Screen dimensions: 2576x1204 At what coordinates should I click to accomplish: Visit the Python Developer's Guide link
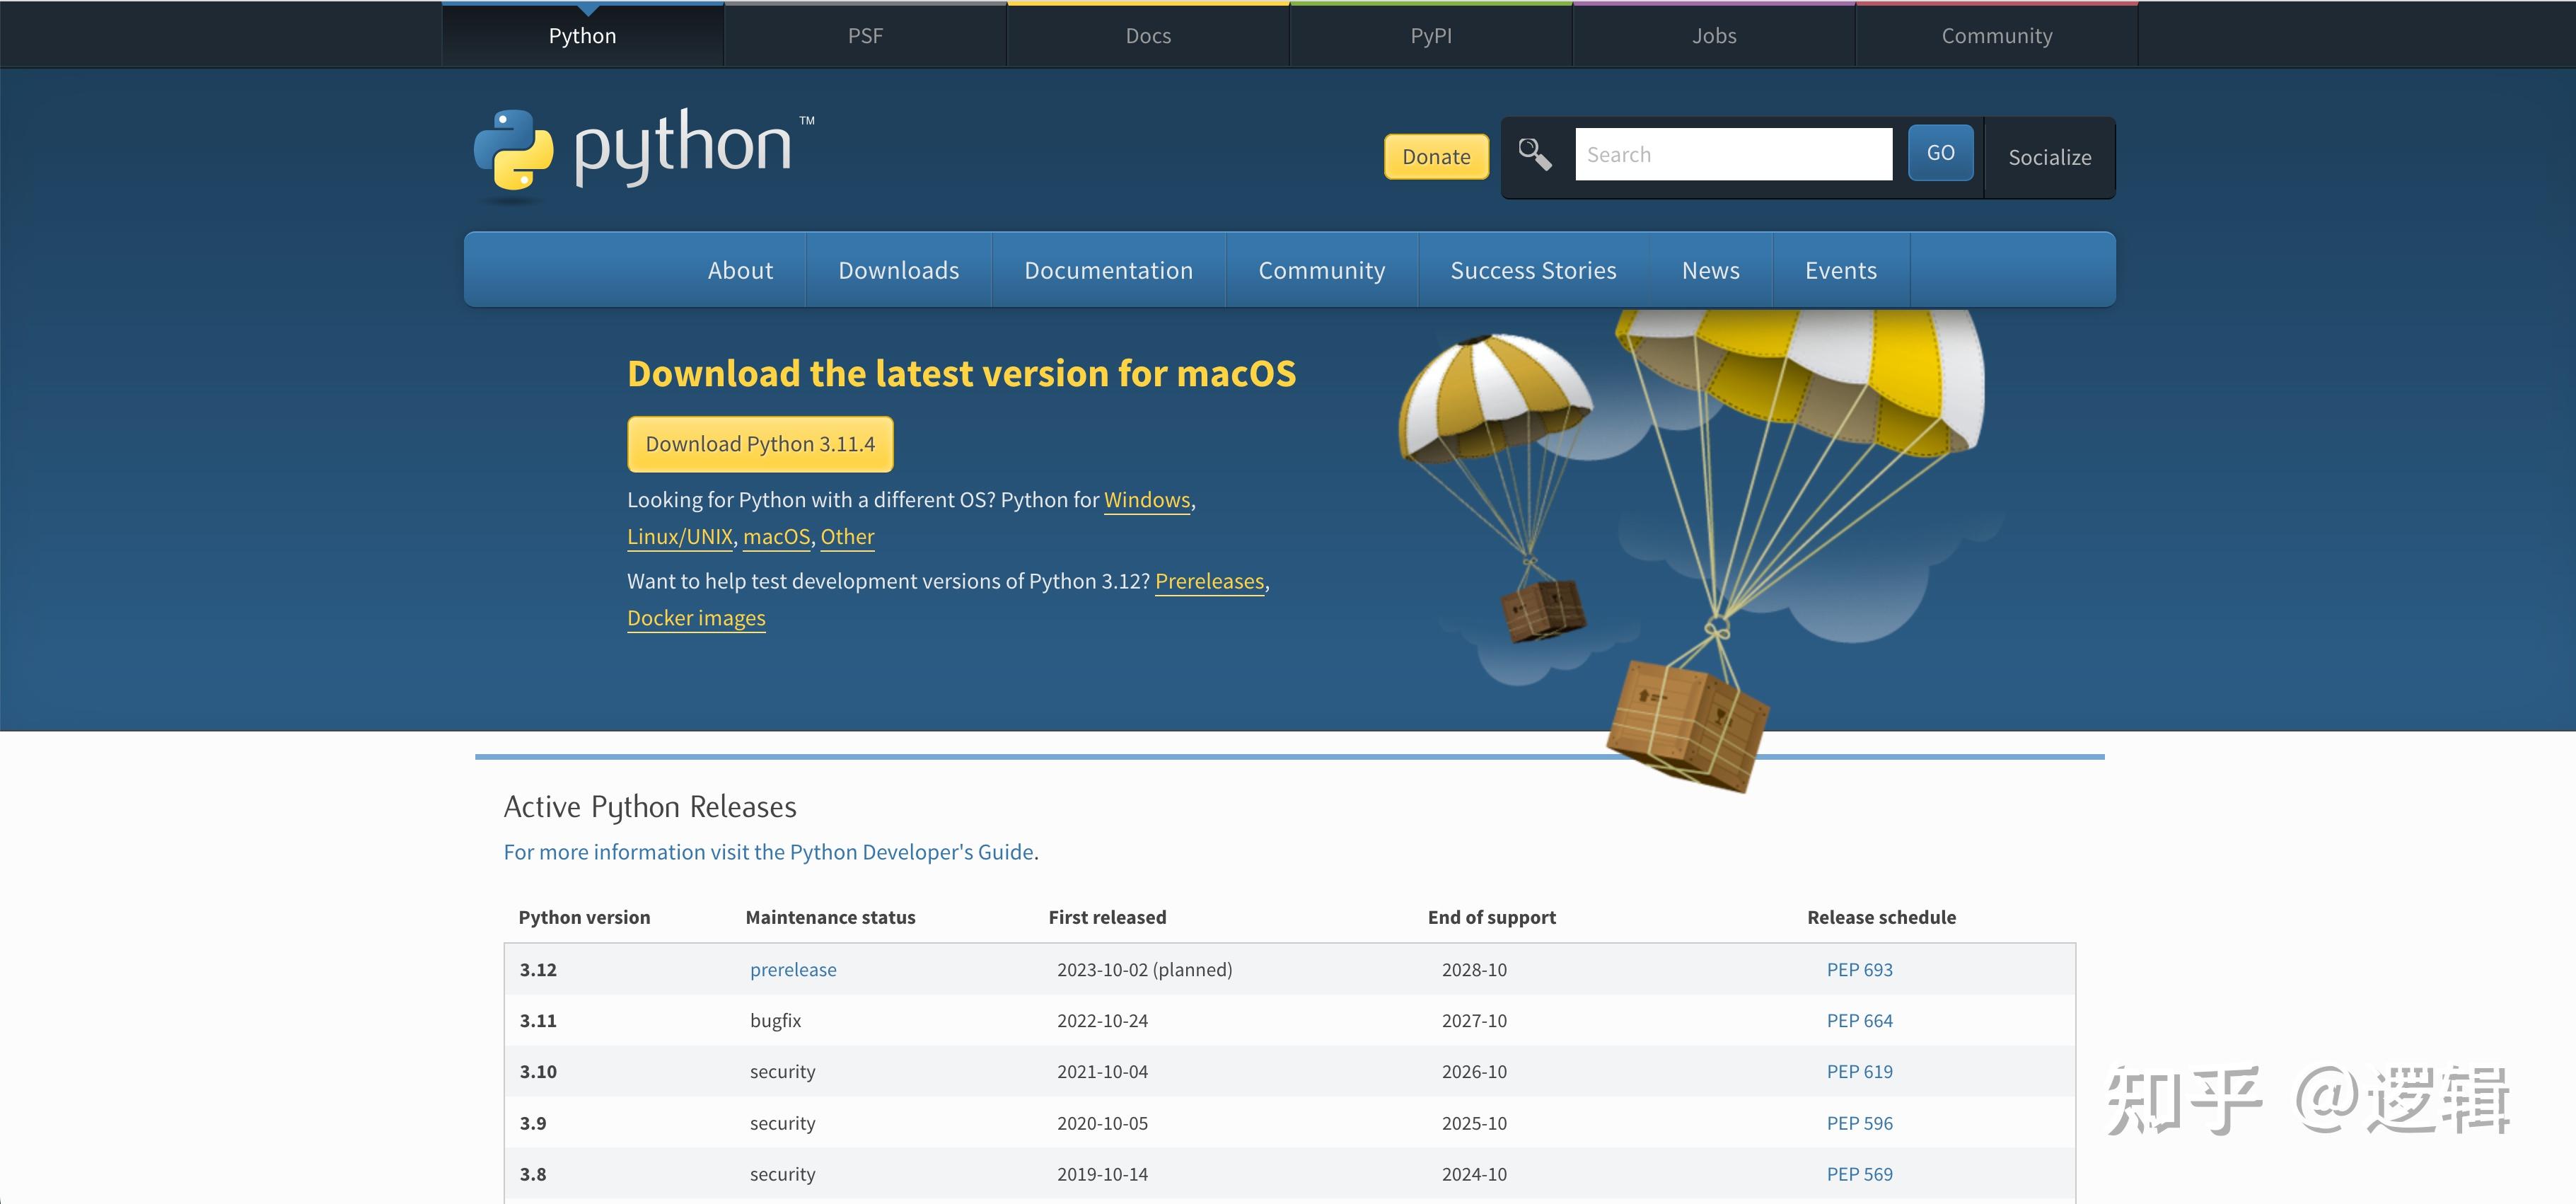(911, 851)
